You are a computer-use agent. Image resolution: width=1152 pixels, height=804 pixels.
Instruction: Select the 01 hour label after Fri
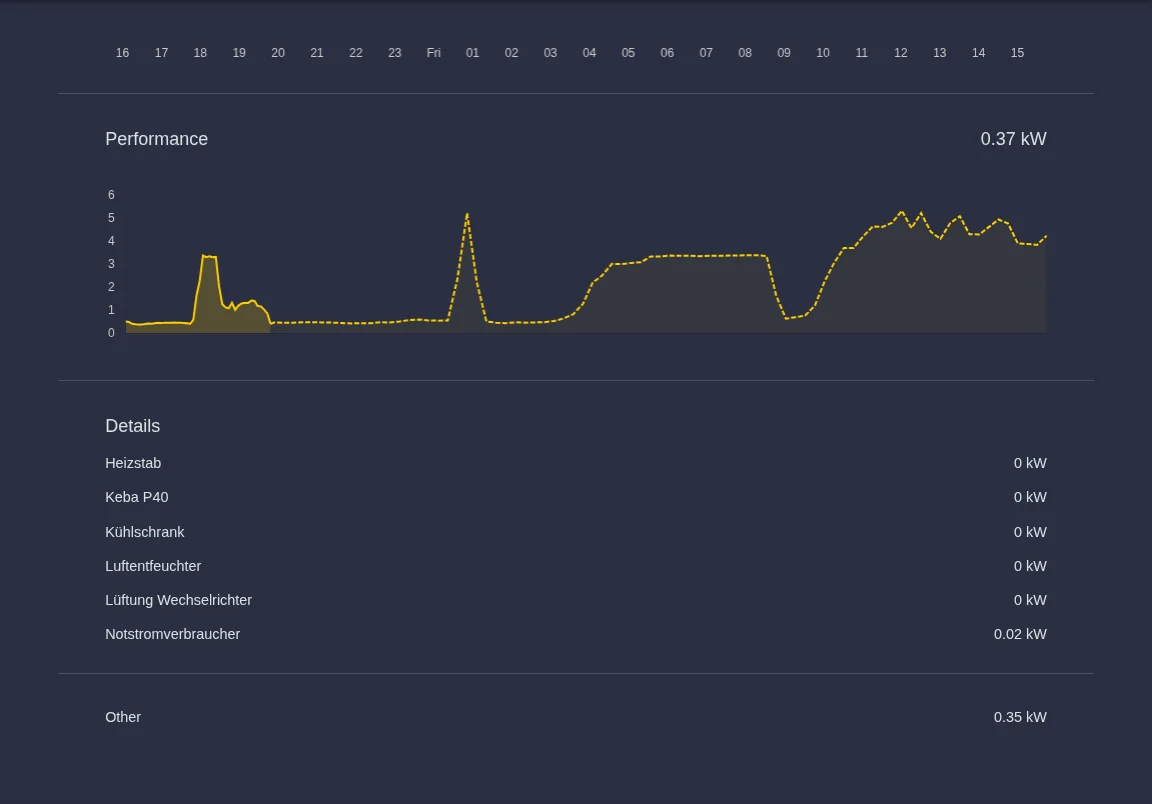pos(472,53)
